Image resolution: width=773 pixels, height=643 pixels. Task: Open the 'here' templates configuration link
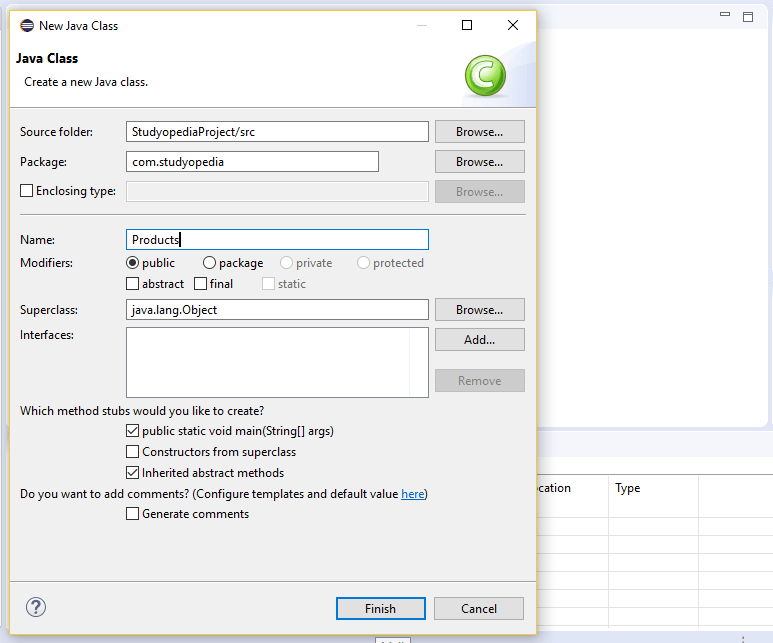(x=413, y=494)
